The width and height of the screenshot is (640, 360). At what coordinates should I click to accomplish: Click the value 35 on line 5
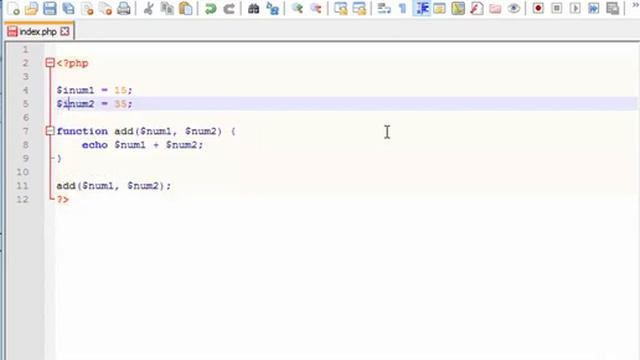click(x=120, y=104)
